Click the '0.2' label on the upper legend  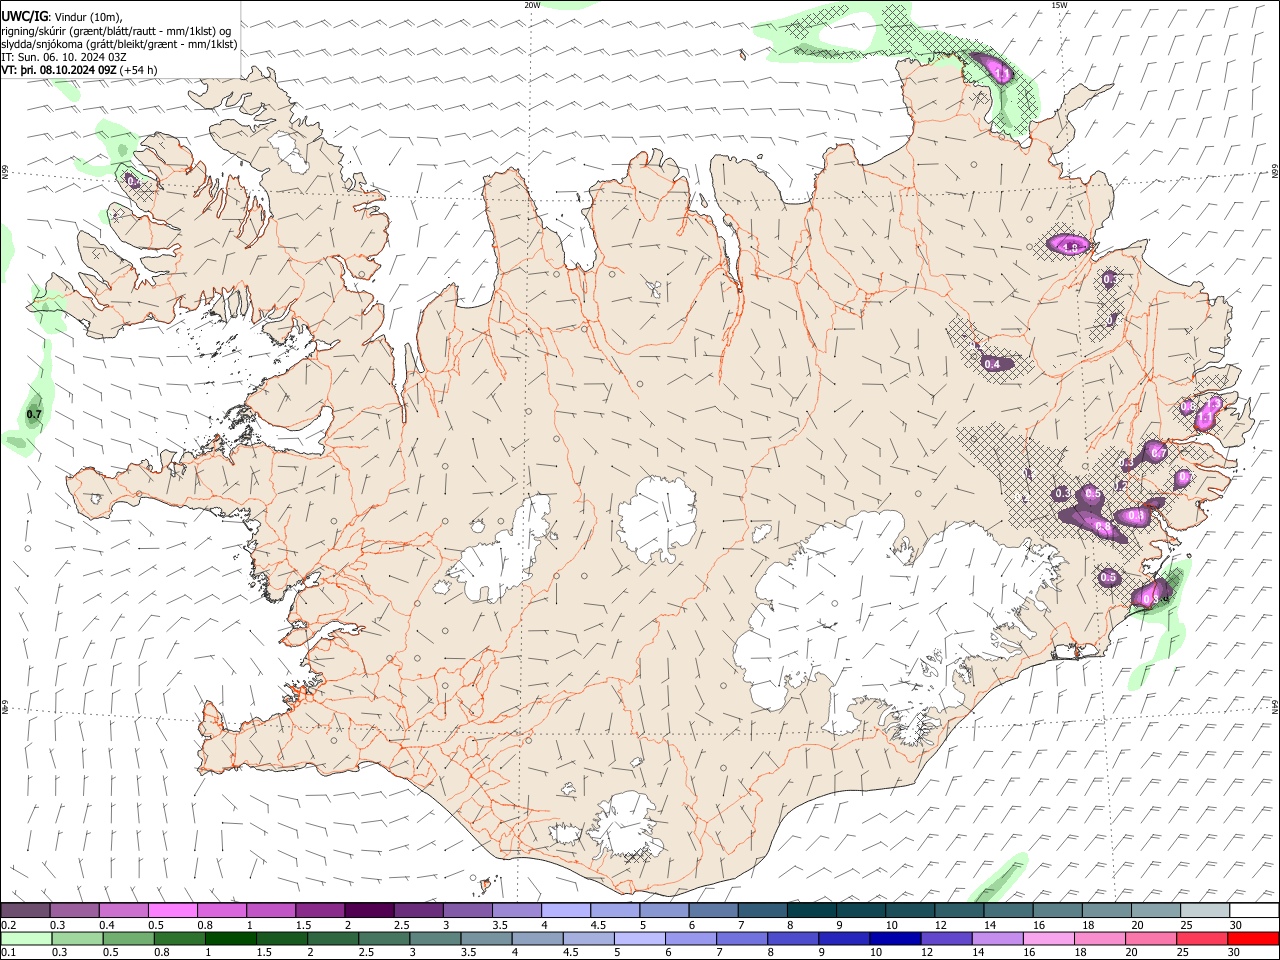[9, 925]
